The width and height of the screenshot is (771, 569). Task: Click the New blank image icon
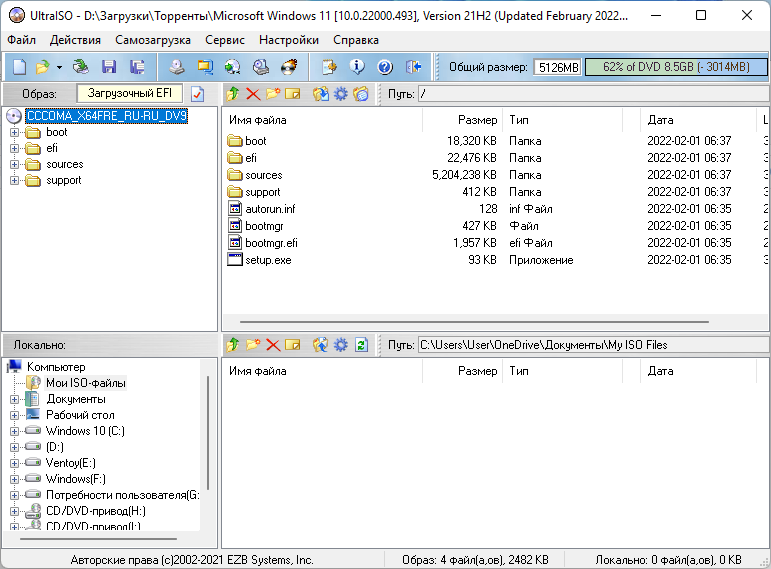19,67
